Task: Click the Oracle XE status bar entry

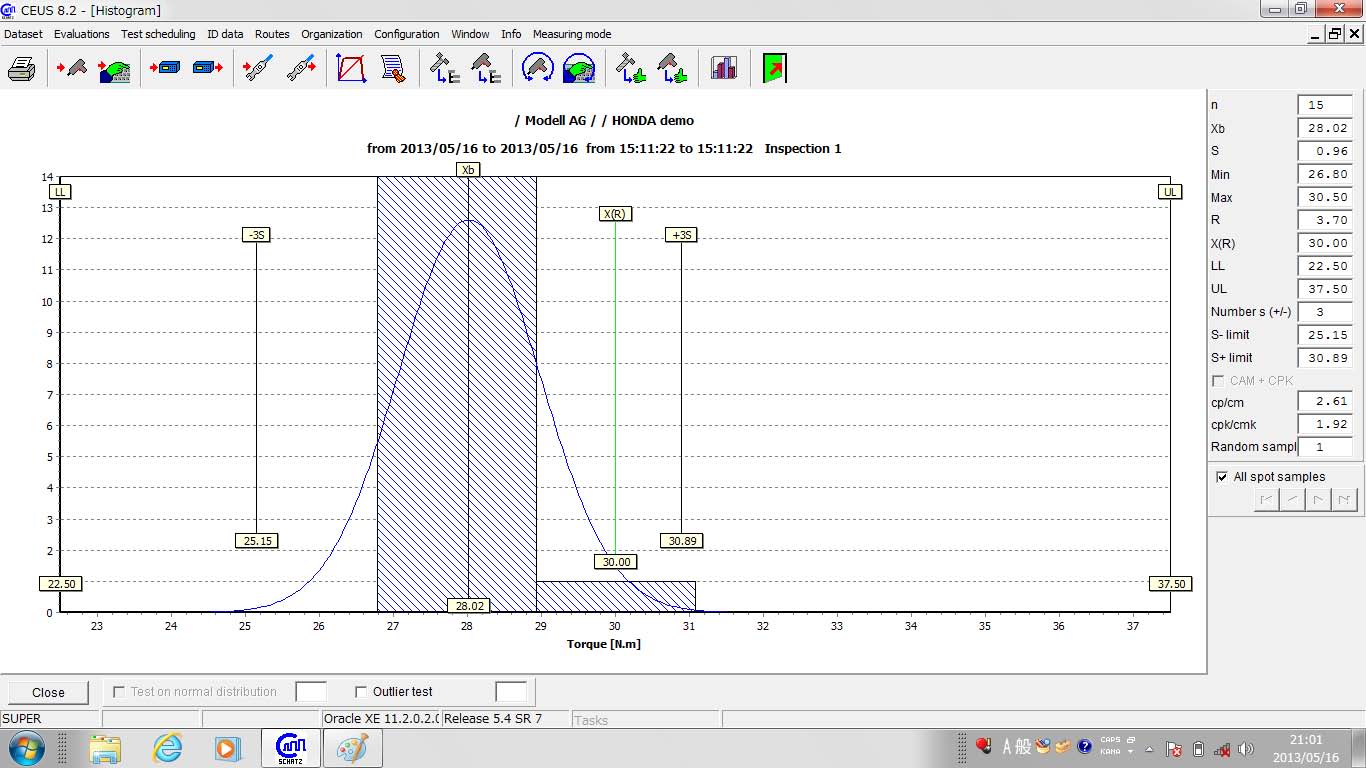Action: [381, 719]
